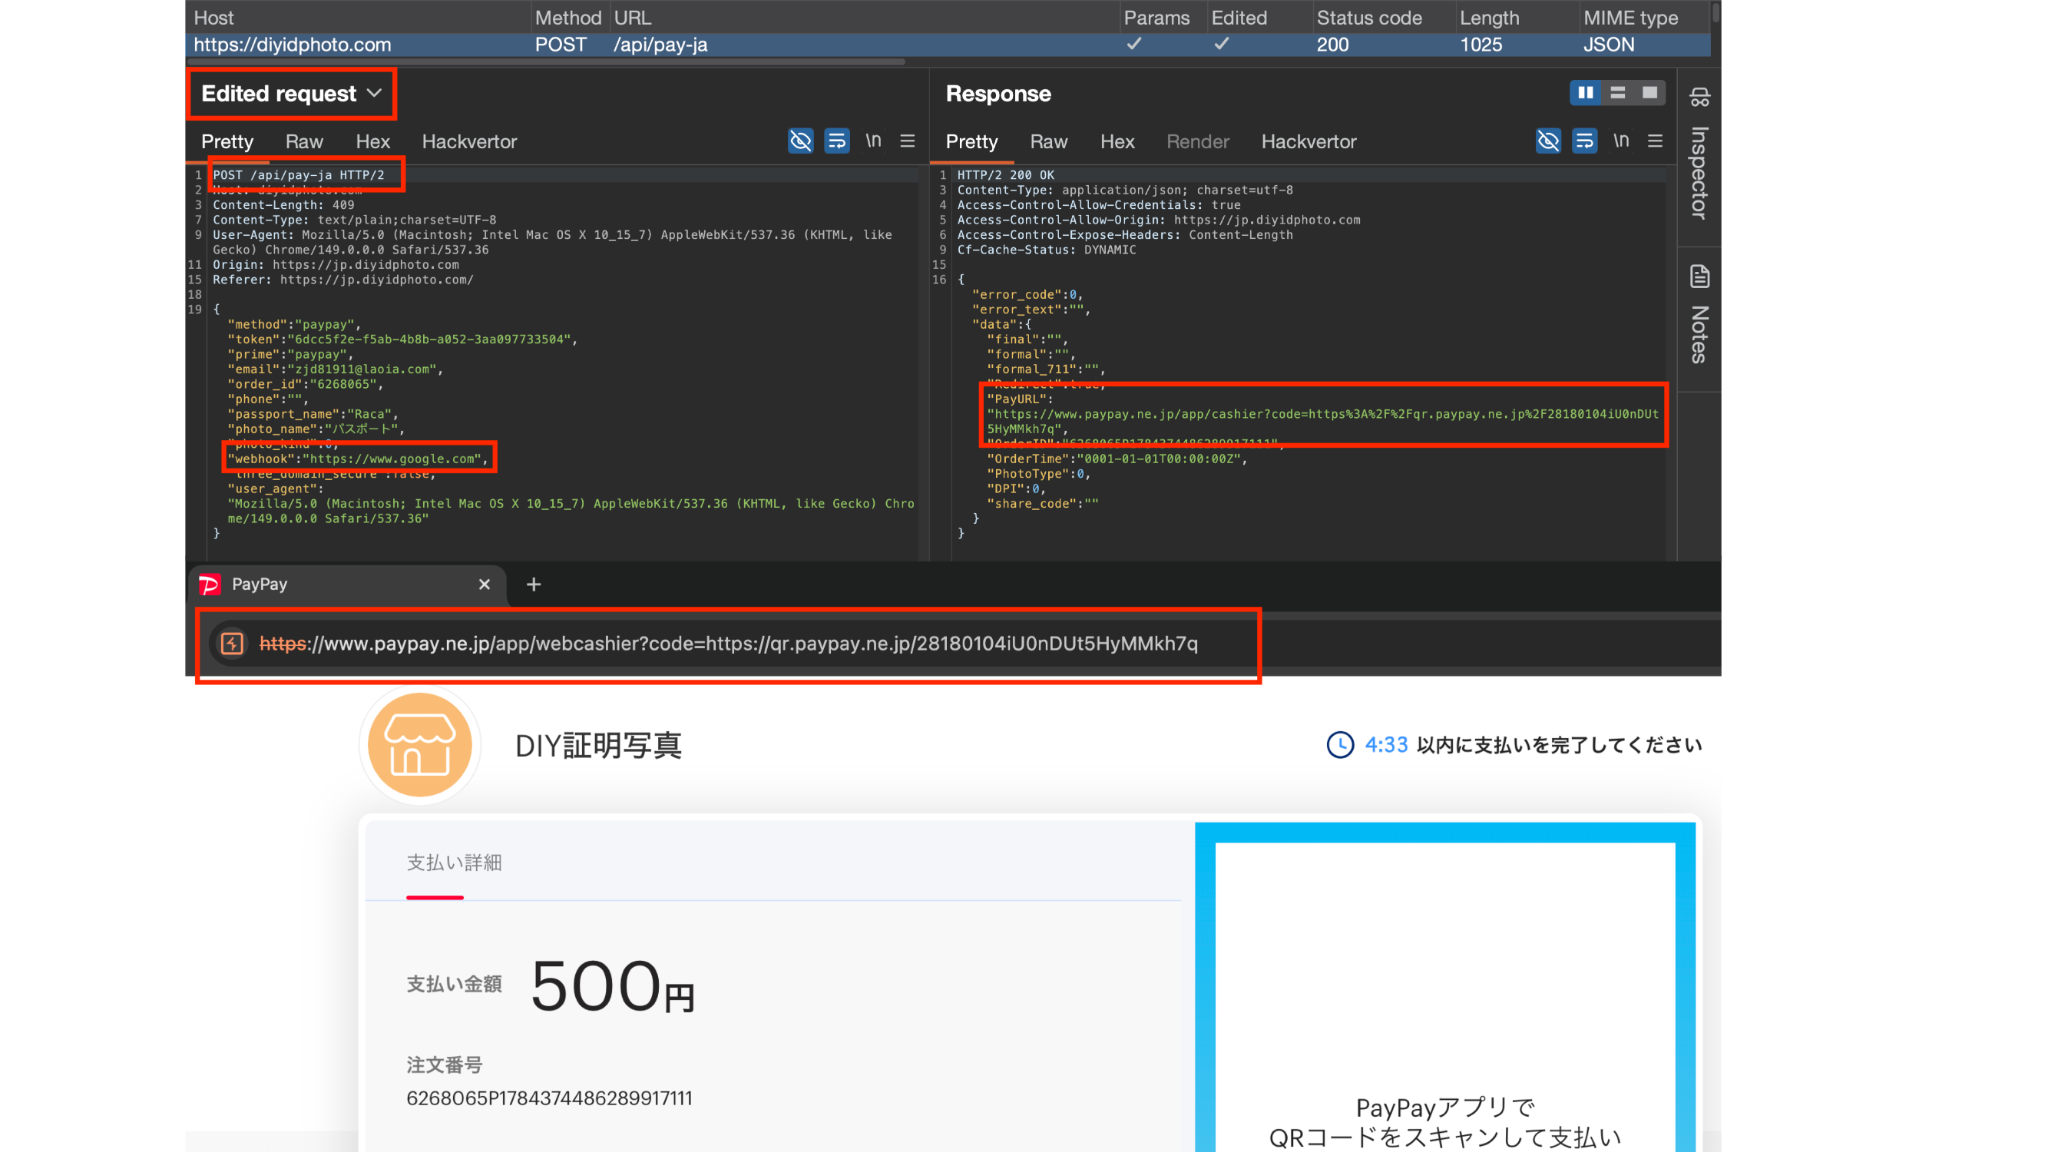The image size is (2048, 1152).
Task: Open a new browser tab
Action: (x=533, y=584)
